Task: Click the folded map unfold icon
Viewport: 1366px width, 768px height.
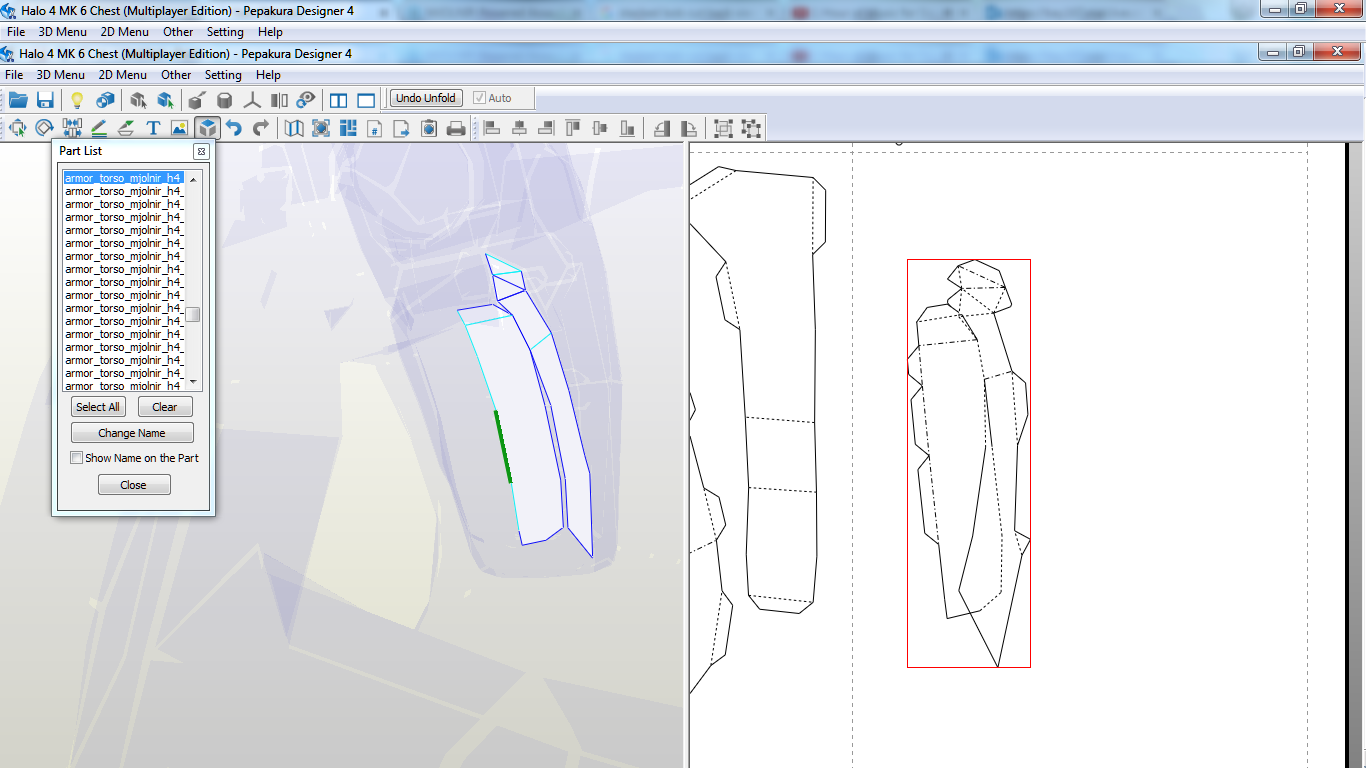Action: coord(294,128)
